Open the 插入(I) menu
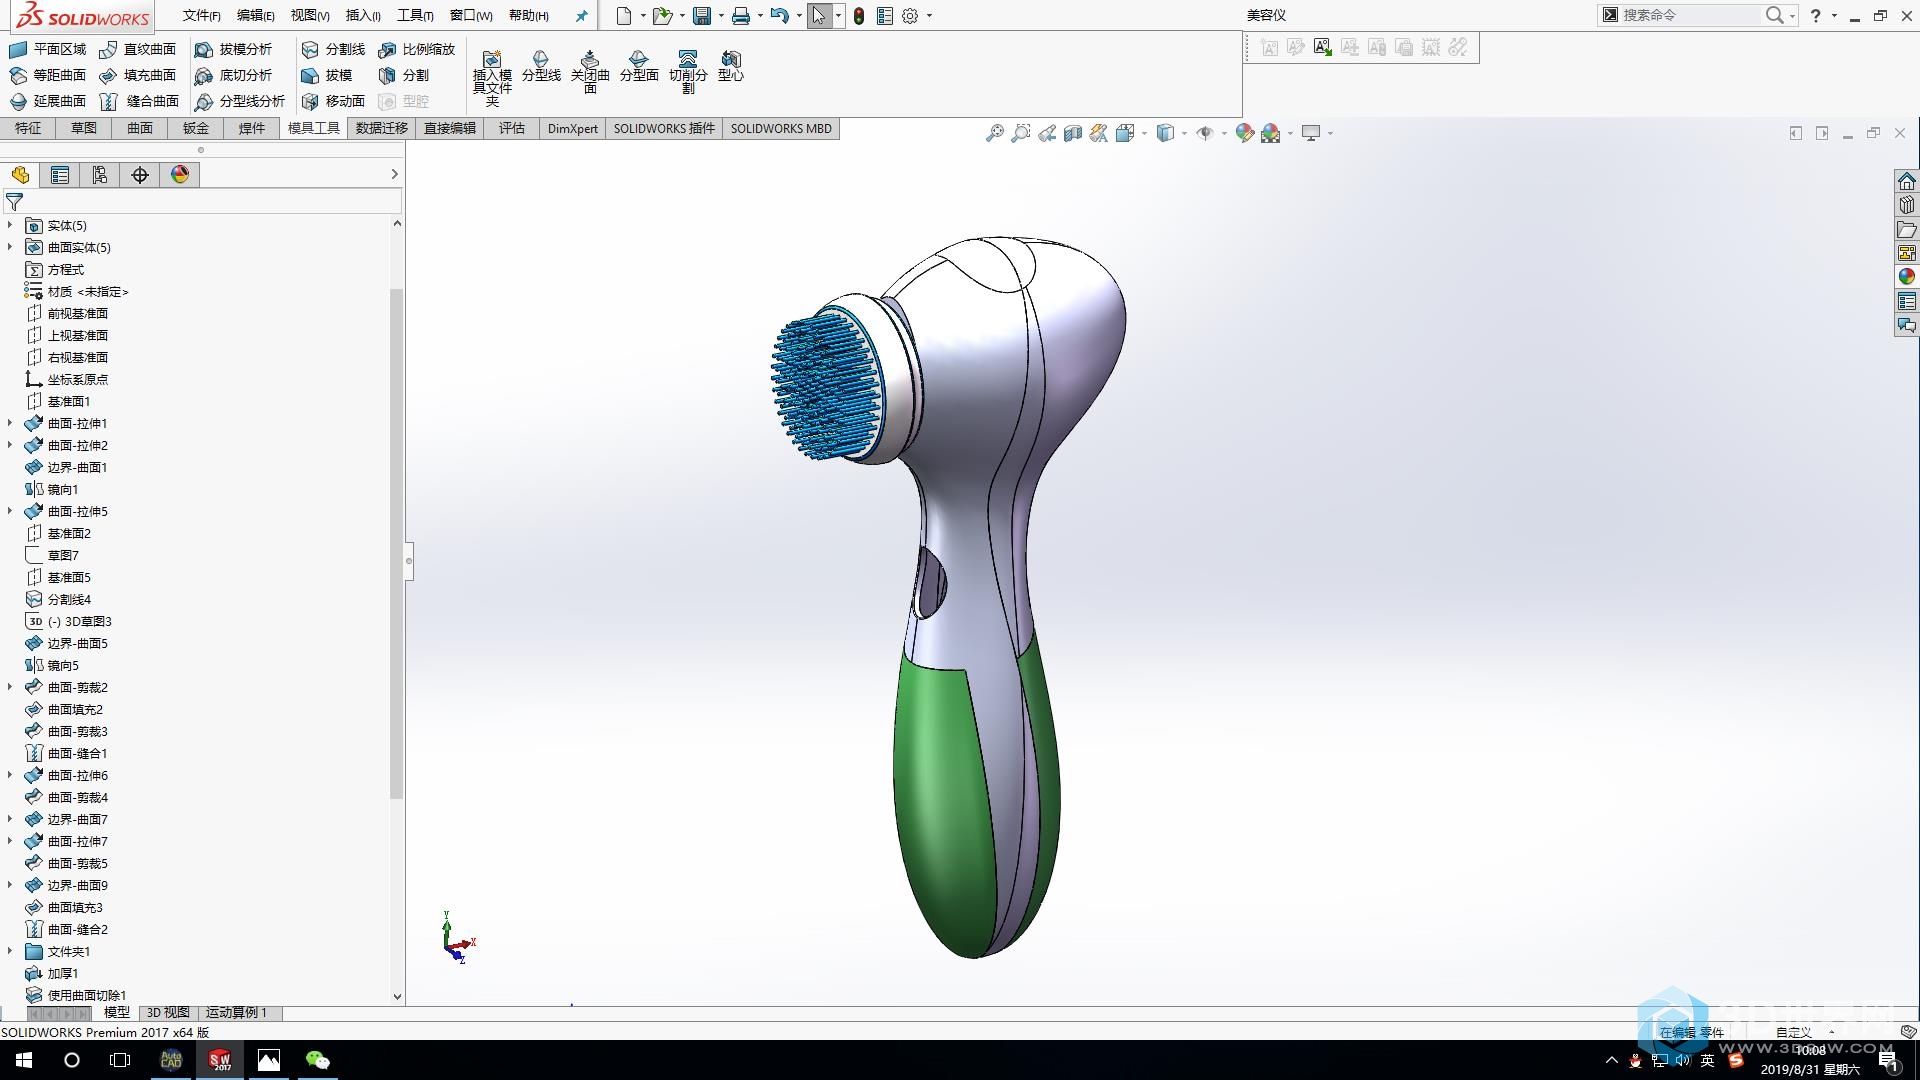1920x1080 pixels. (x=363, y=15)
